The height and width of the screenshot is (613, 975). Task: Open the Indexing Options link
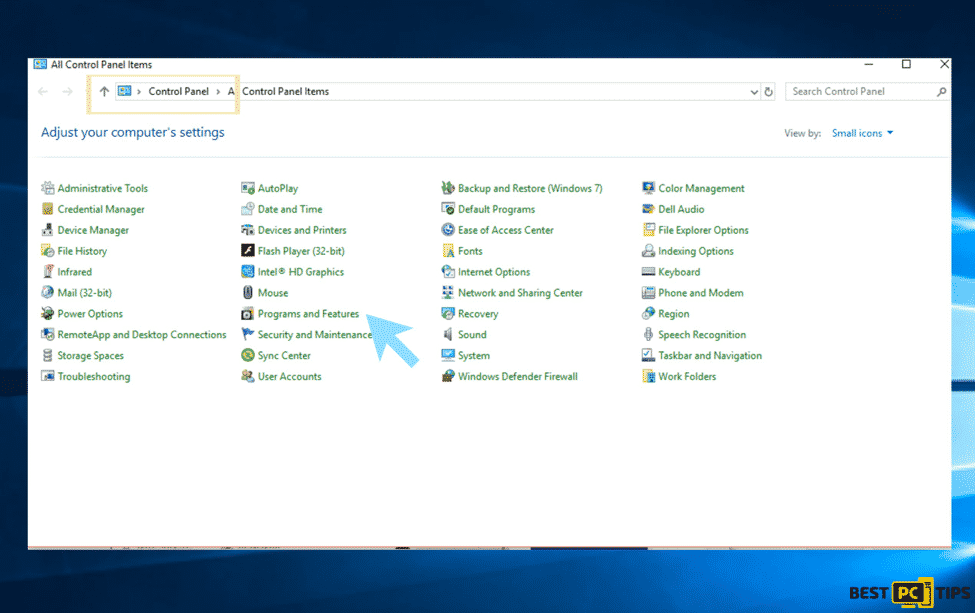(696, 251)
